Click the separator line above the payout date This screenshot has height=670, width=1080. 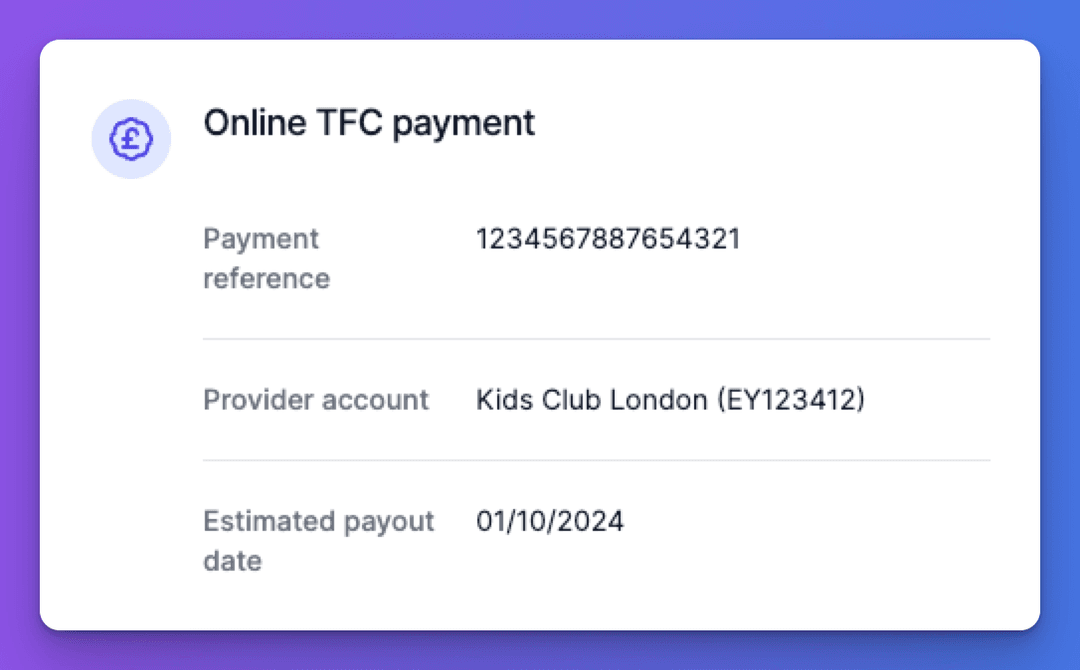[596, 460]
